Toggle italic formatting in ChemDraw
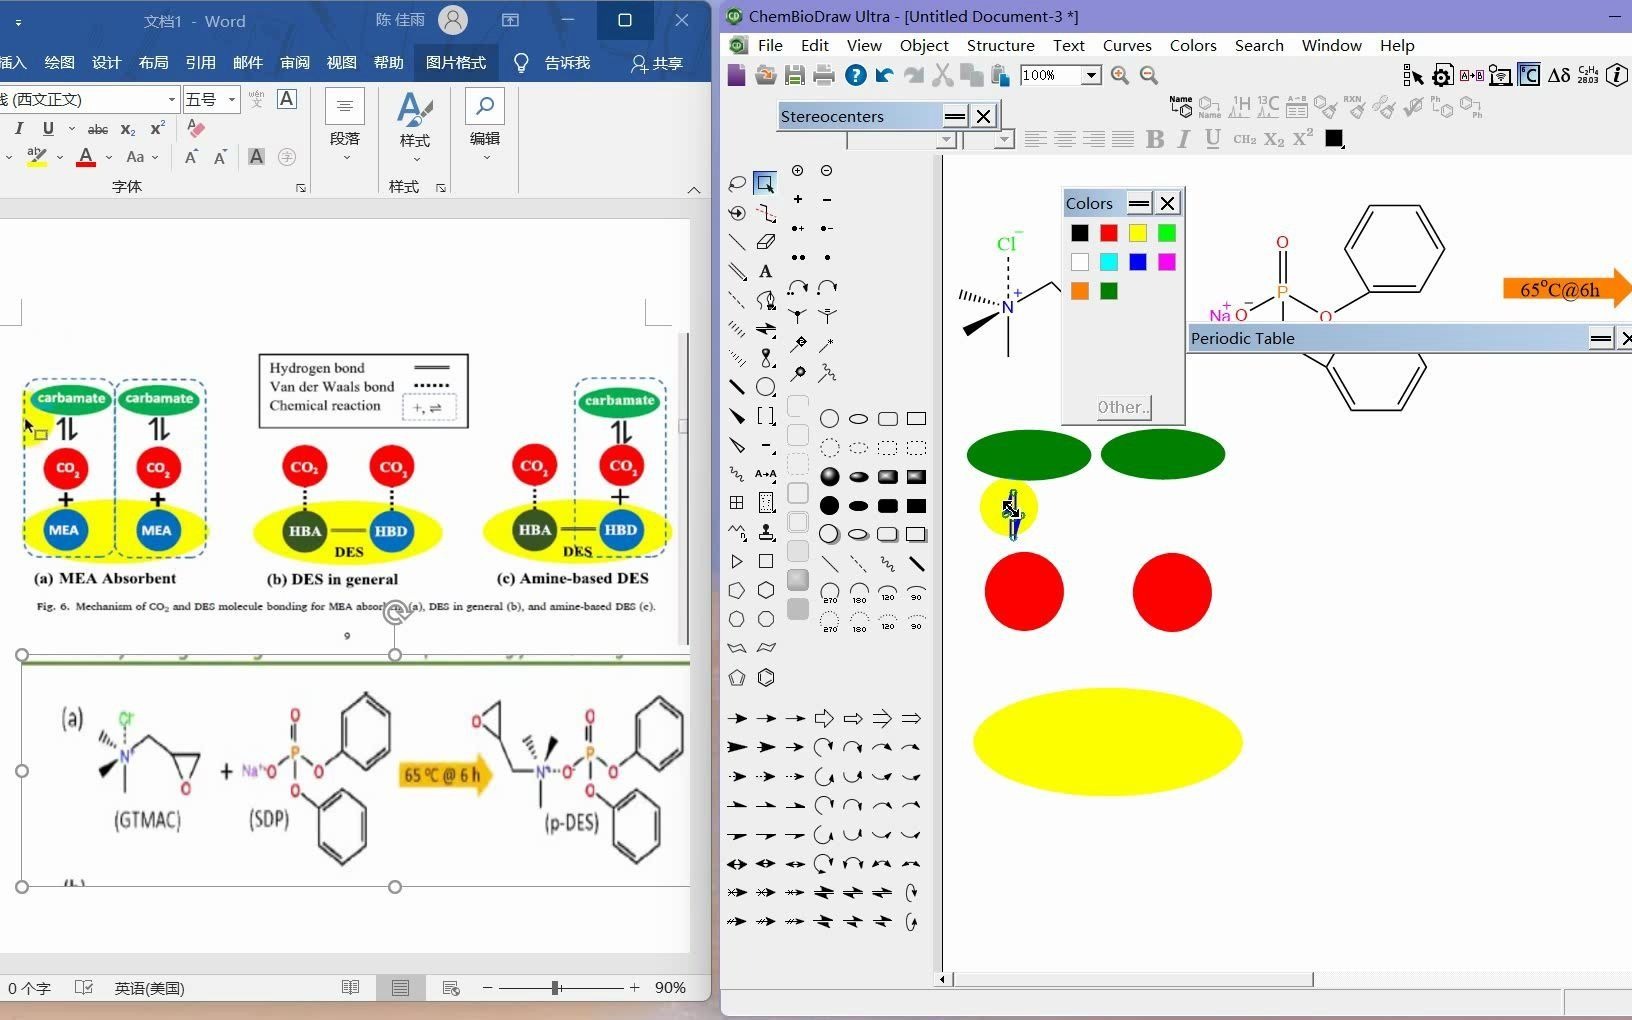 click(1184, 140)
